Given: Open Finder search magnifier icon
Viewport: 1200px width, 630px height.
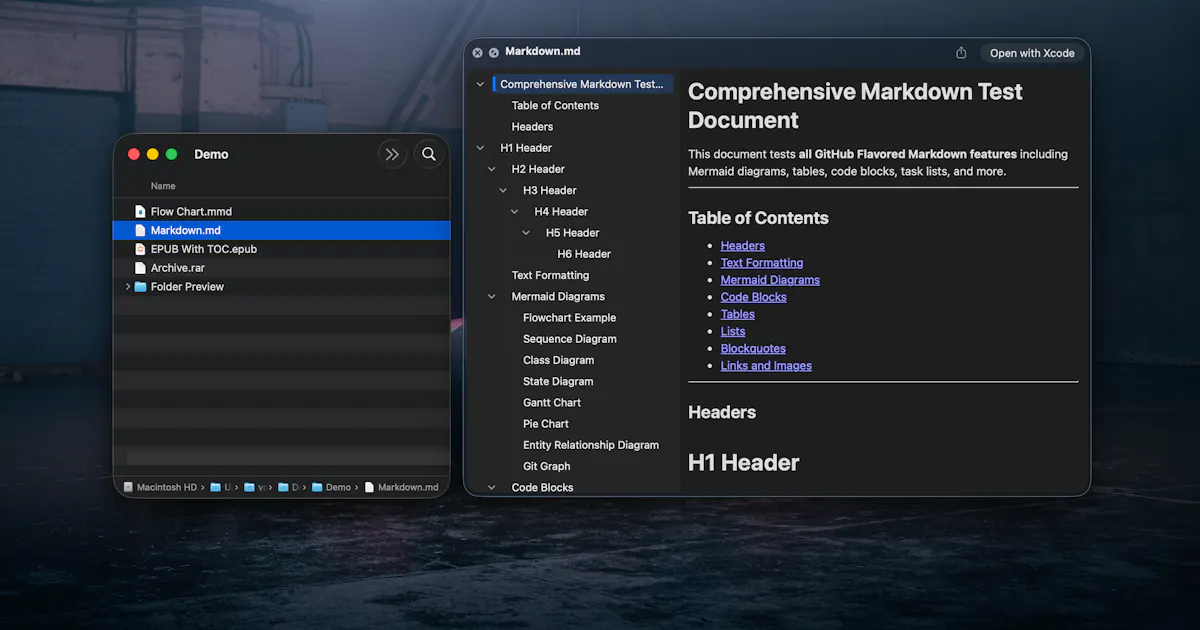Looking at the screenshot, I should [x=429, y=154].
